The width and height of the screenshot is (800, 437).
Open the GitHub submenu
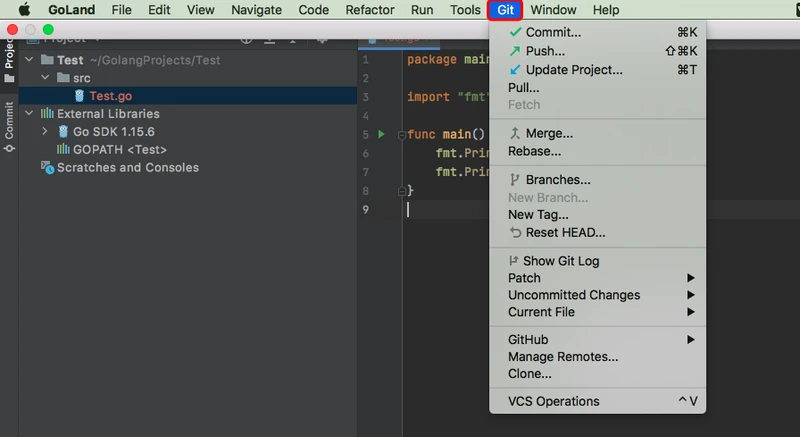coord(597,340)
